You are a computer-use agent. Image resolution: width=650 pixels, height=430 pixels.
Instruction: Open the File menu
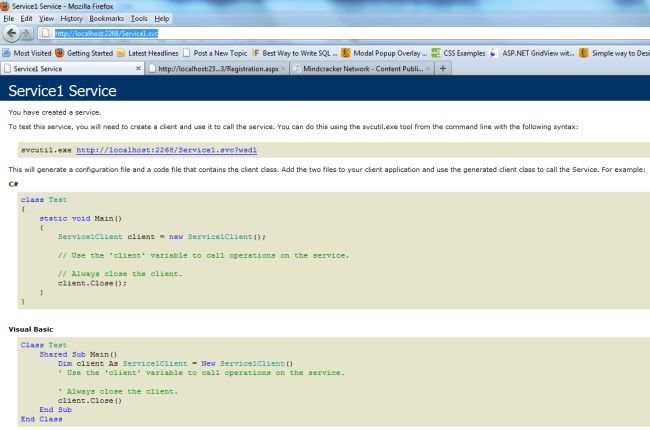(x=9, y=19)
